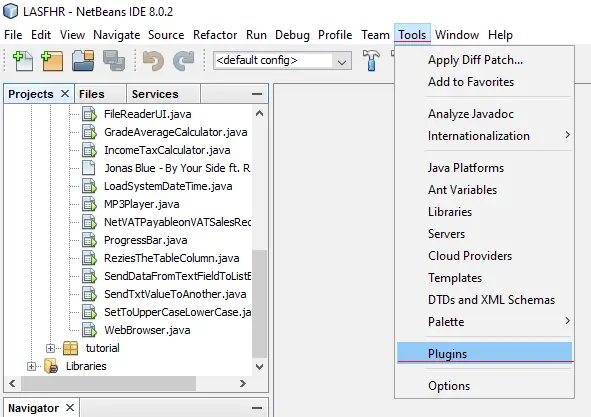Choose Servers menu entry

[484, 233]
